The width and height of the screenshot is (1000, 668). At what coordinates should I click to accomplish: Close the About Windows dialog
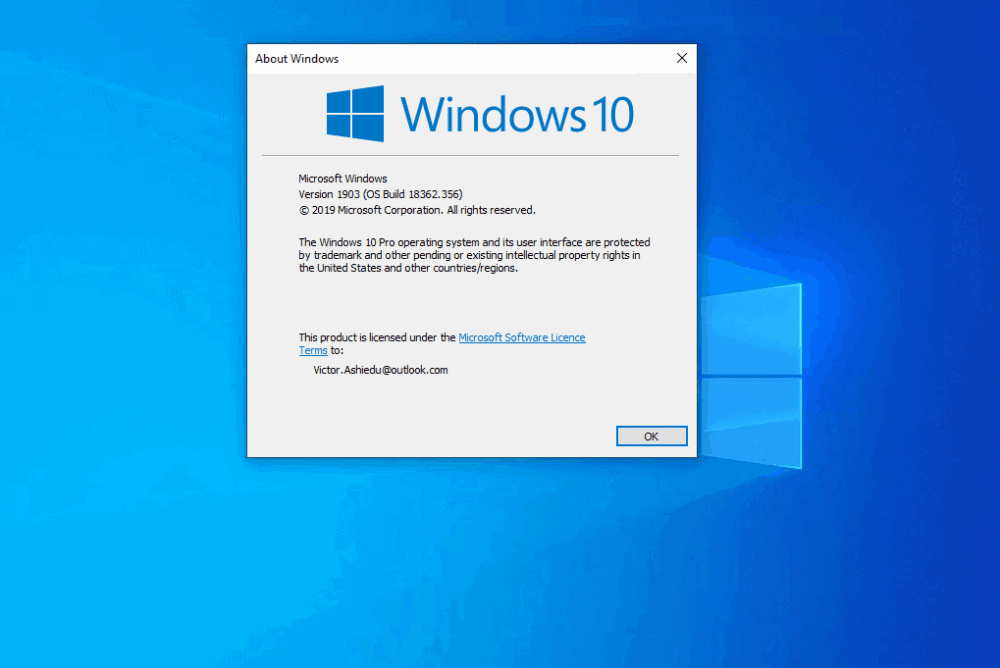[x=681, y=58]
